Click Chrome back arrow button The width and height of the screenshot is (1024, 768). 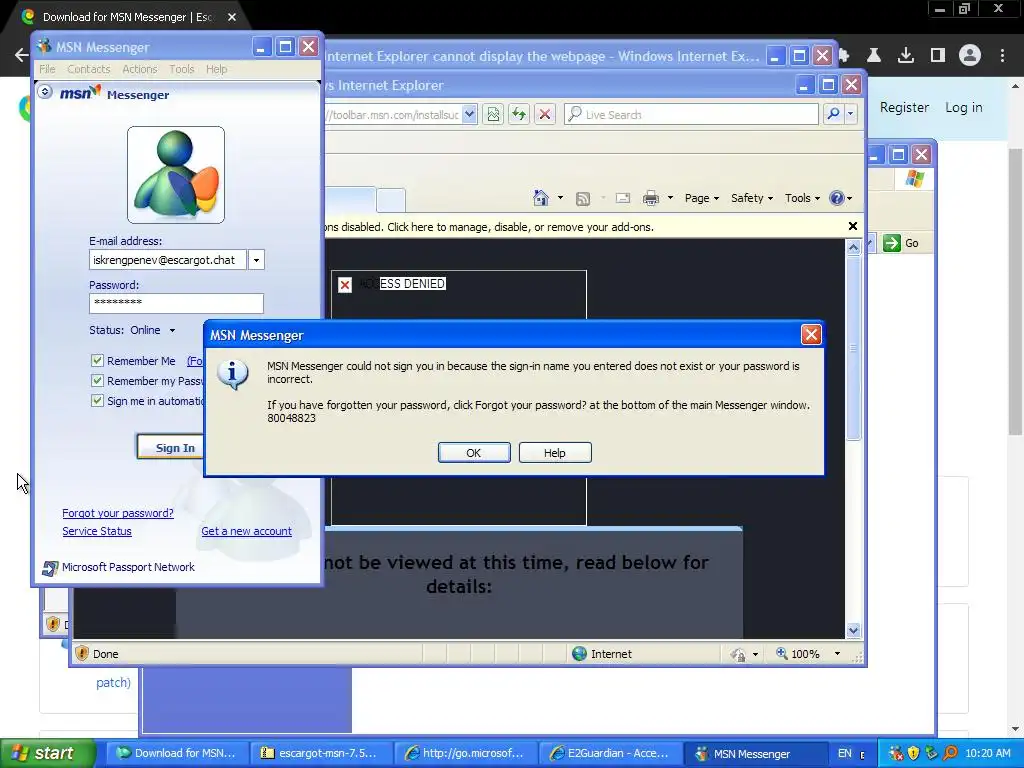(21, 55)
